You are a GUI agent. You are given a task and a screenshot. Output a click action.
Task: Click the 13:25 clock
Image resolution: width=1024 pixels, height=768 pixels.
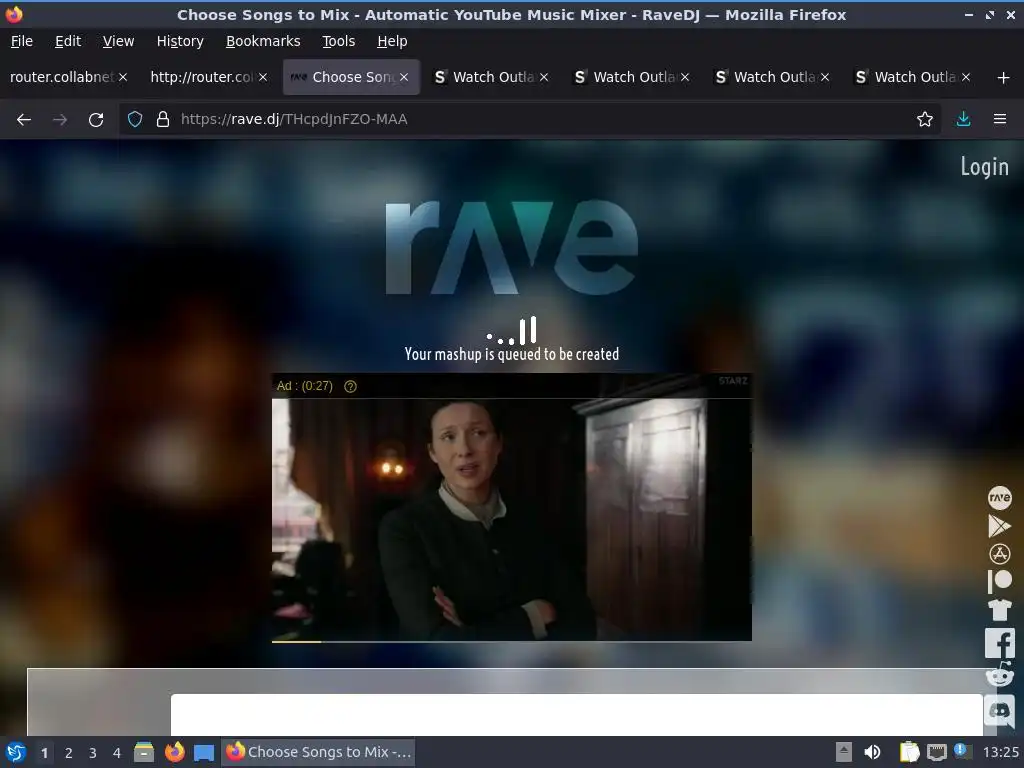click(x=1000, y=752)
